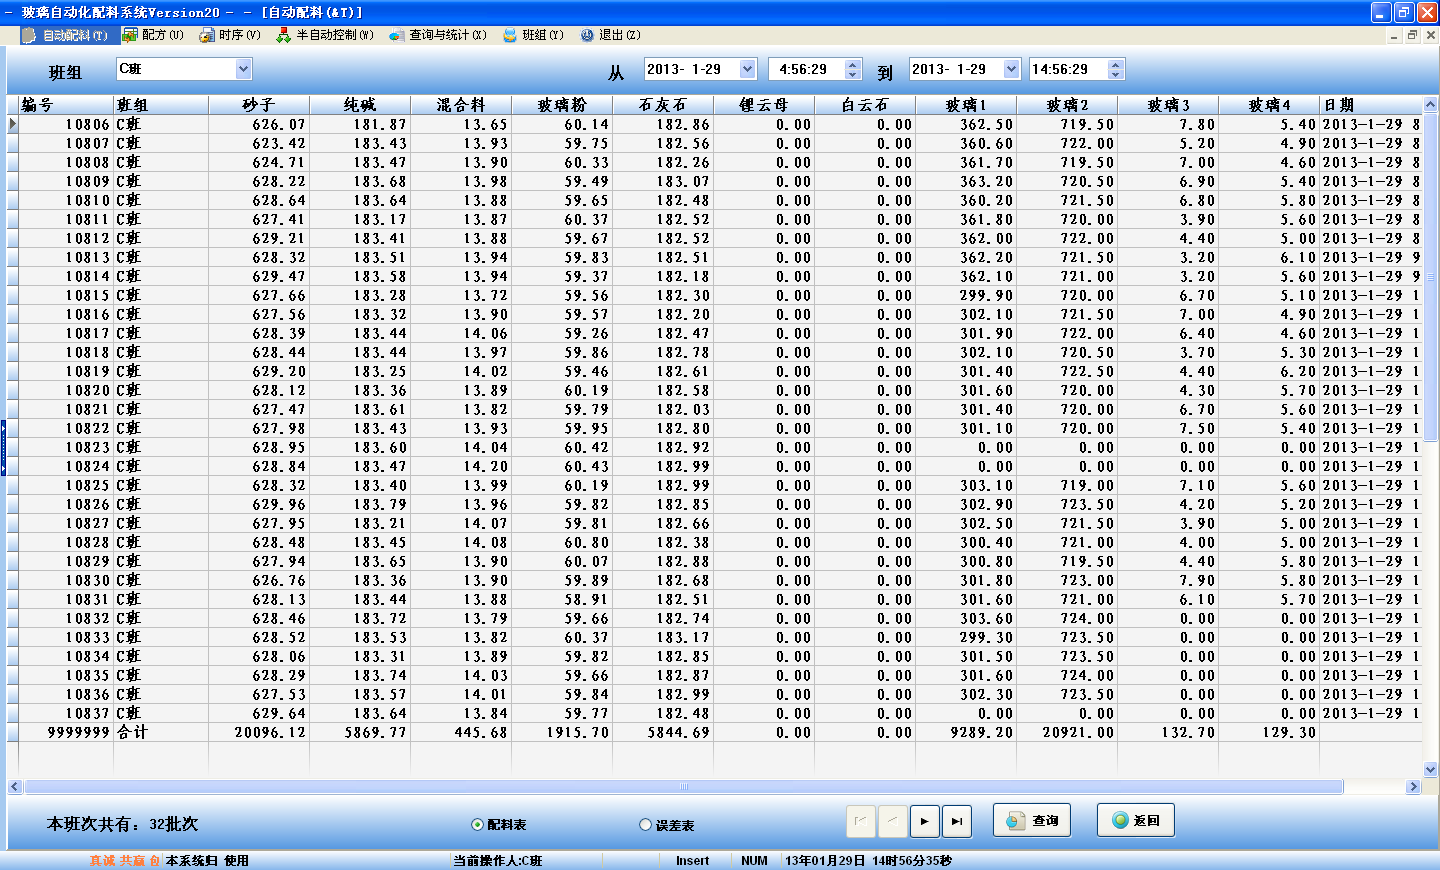Go to next record with play arrow
Screen dimensions: 1440x870
click(x=924, y=821)
